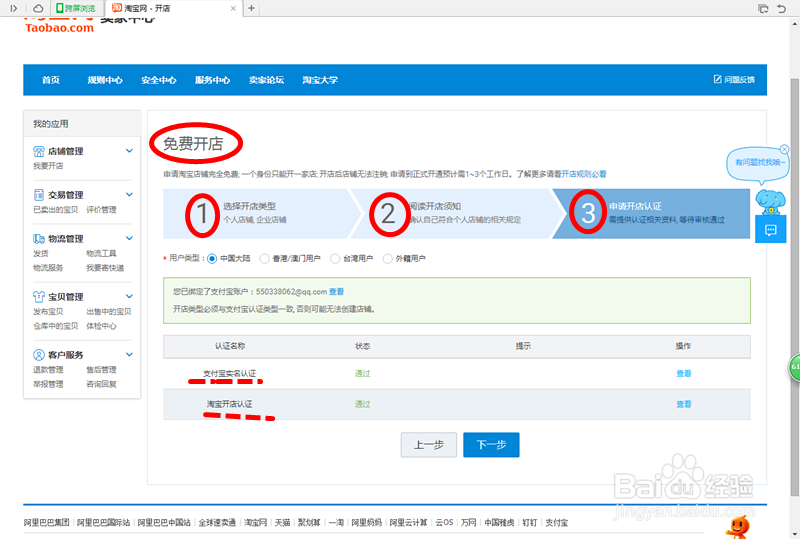Click 查看 next to the Alipay account
Viewport: 800px width, 539px height.
336,291
